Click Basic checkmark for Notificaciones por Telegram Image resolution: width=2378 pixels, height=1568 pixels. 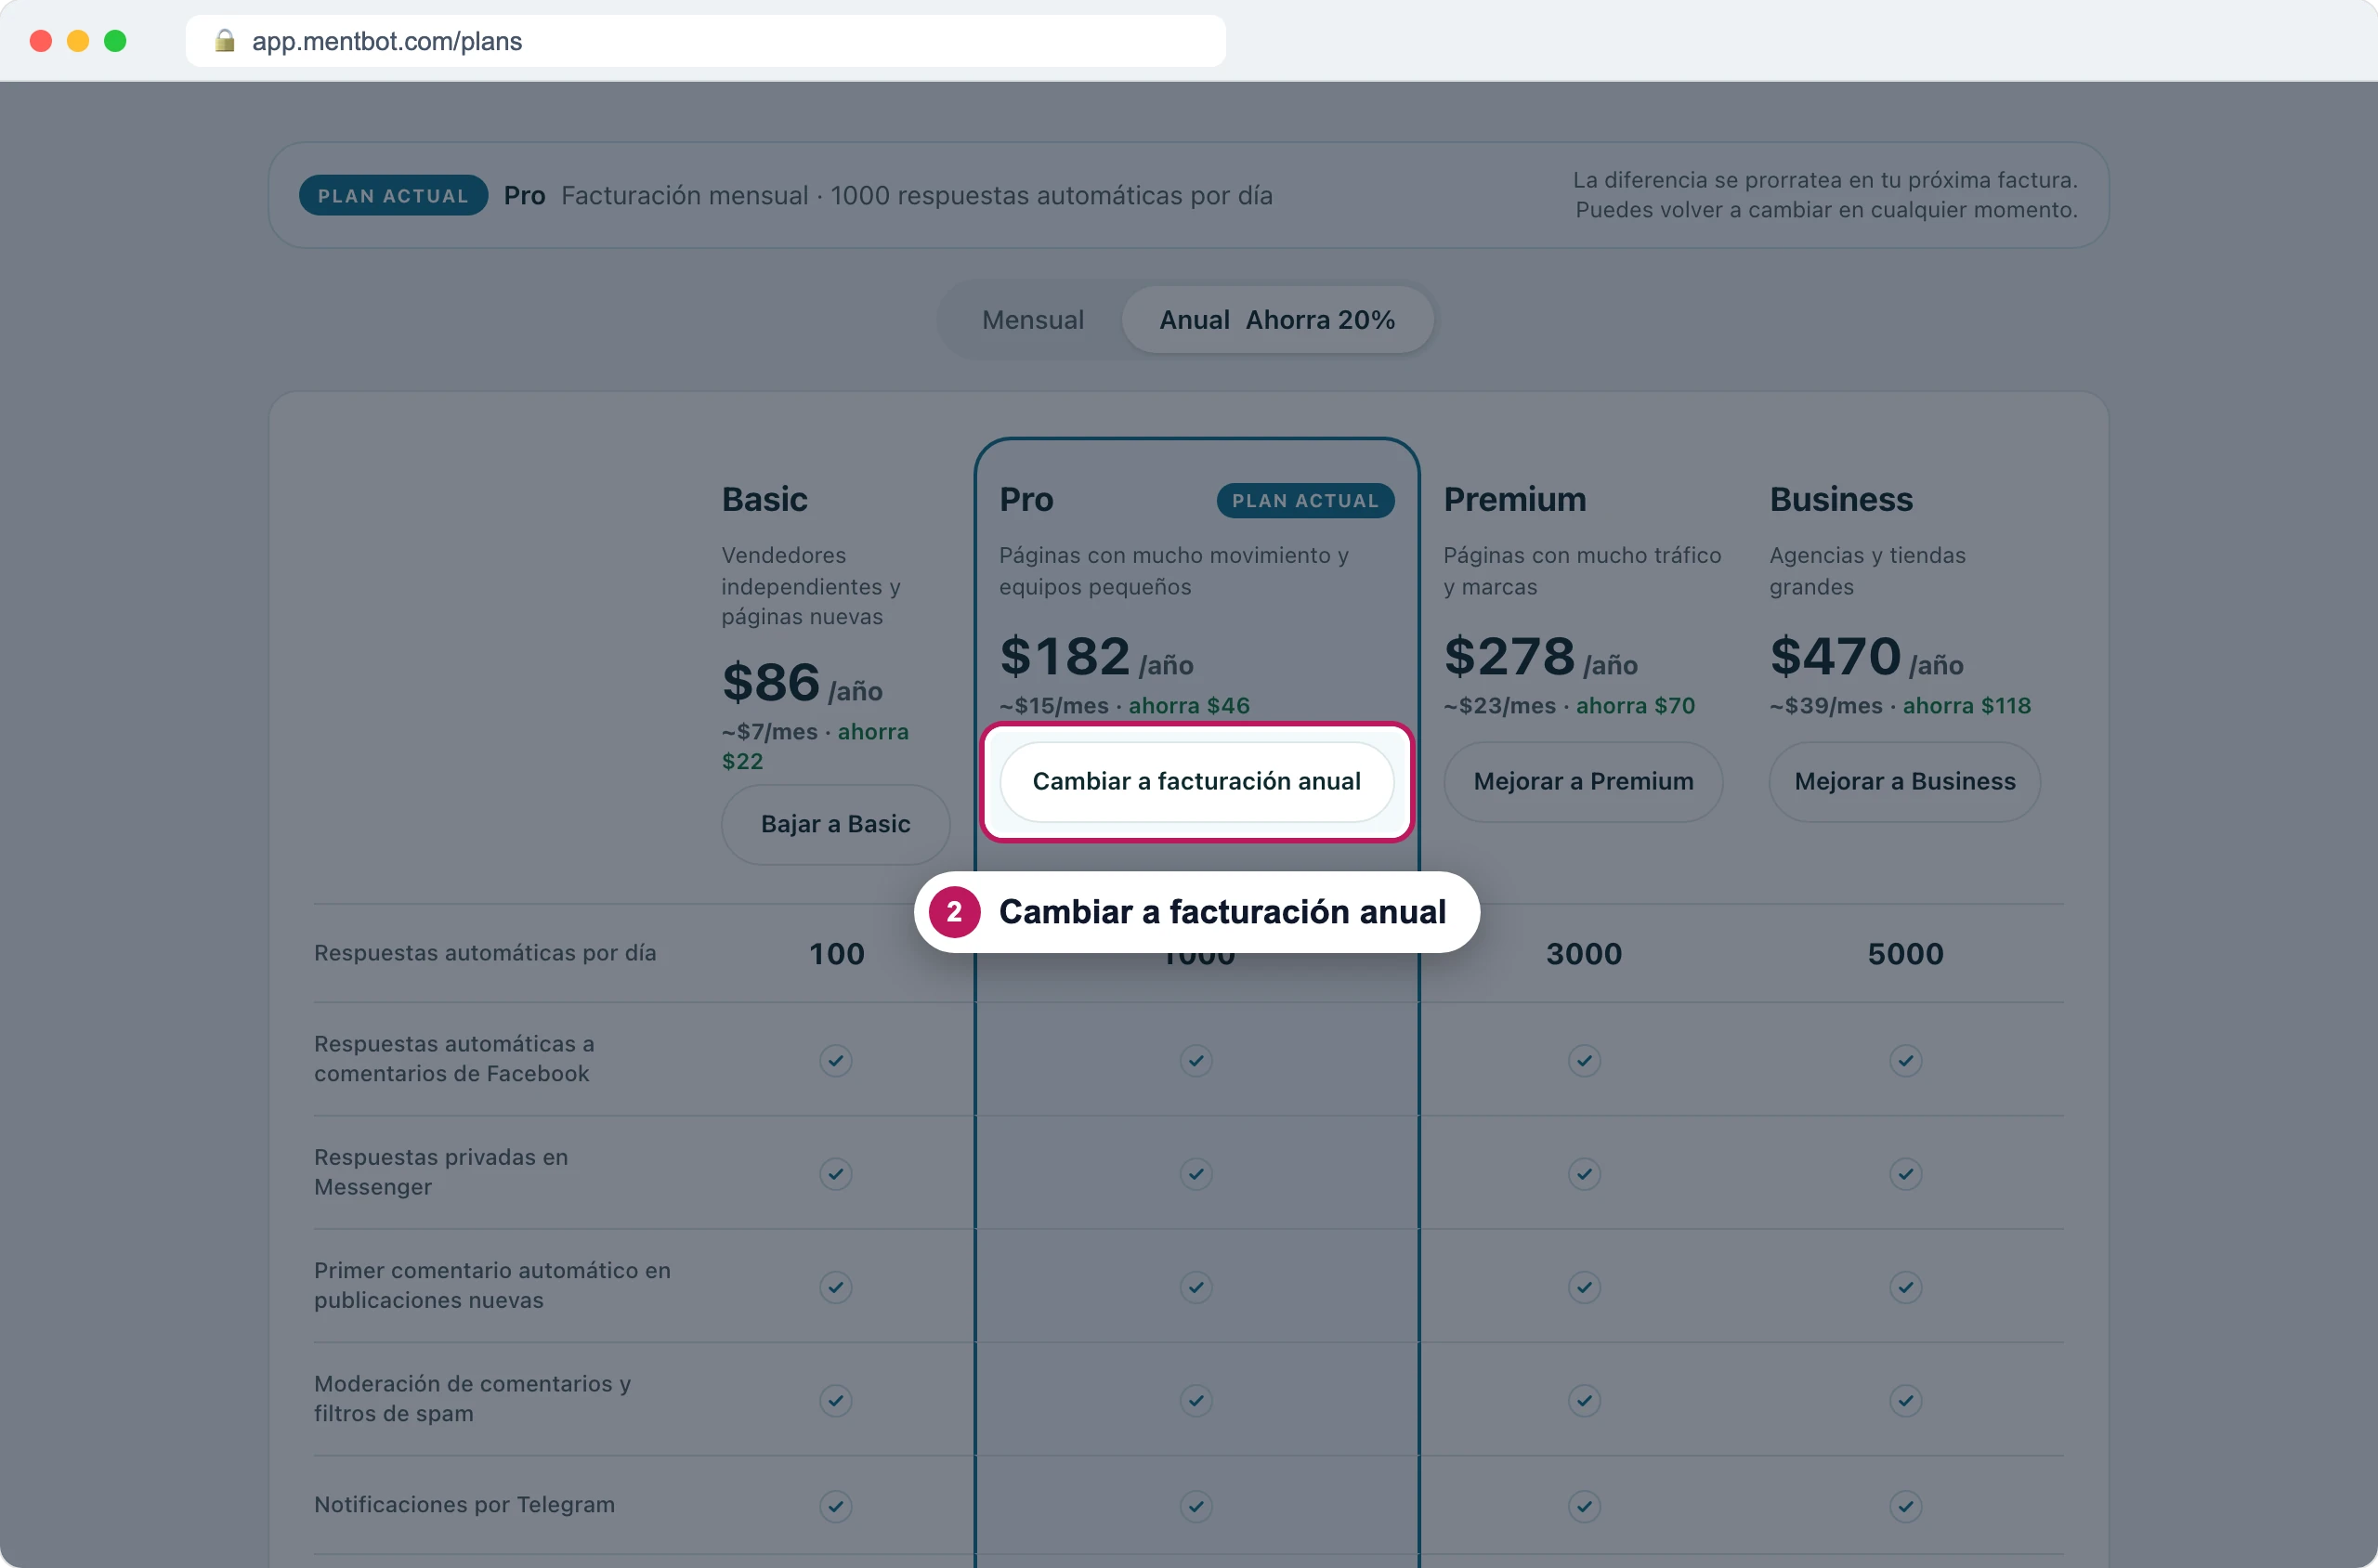pos(835,1505)
